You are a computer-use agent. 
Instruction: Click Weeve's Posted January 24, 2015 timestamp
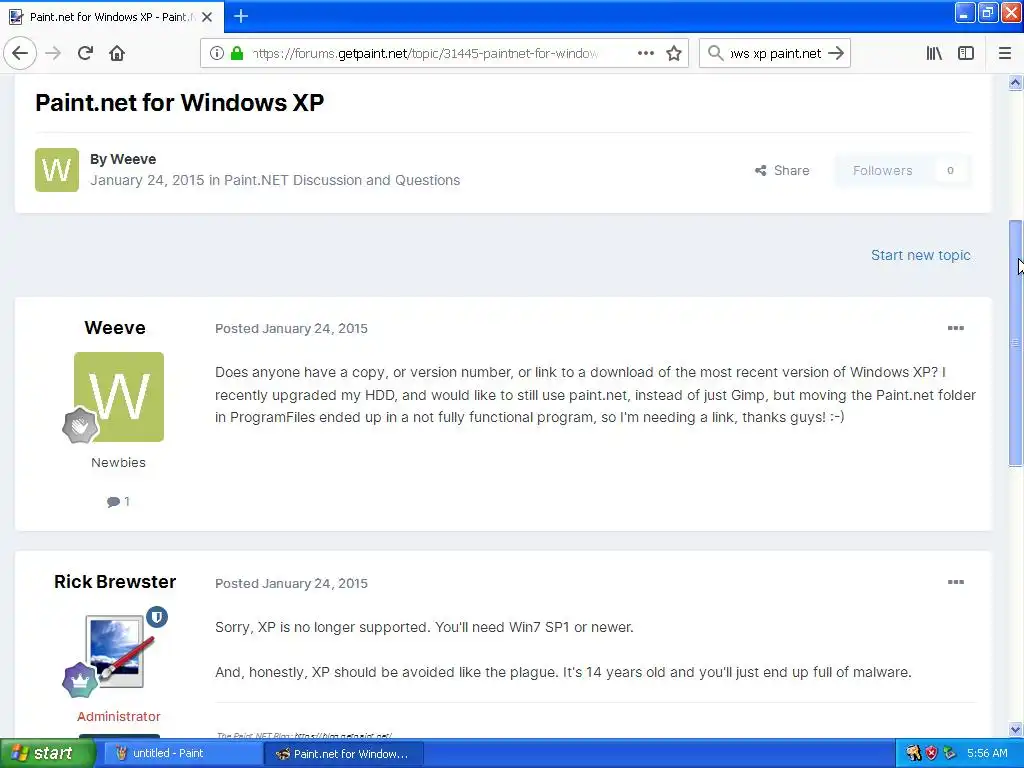pos(291,328)
